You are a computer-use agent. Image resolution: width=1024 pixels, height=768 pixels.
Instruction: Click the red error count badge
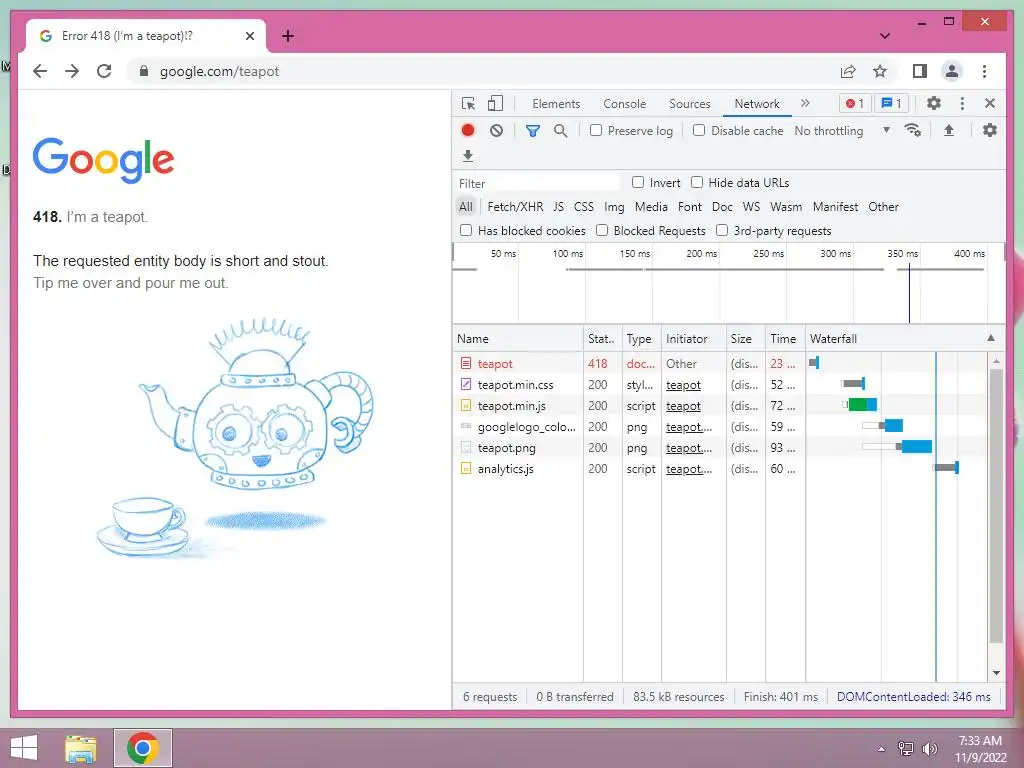click(855, 103)
